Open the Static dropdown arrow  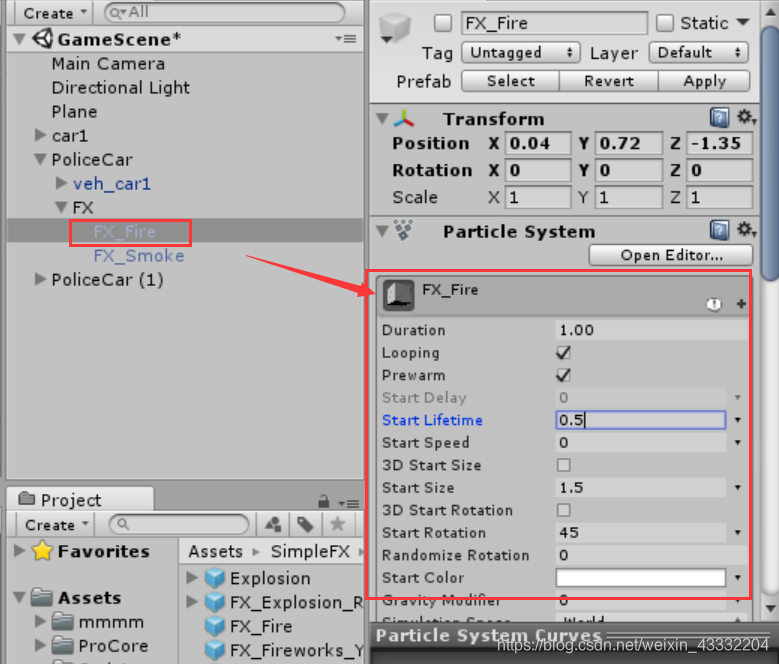[x=742, y=22]
